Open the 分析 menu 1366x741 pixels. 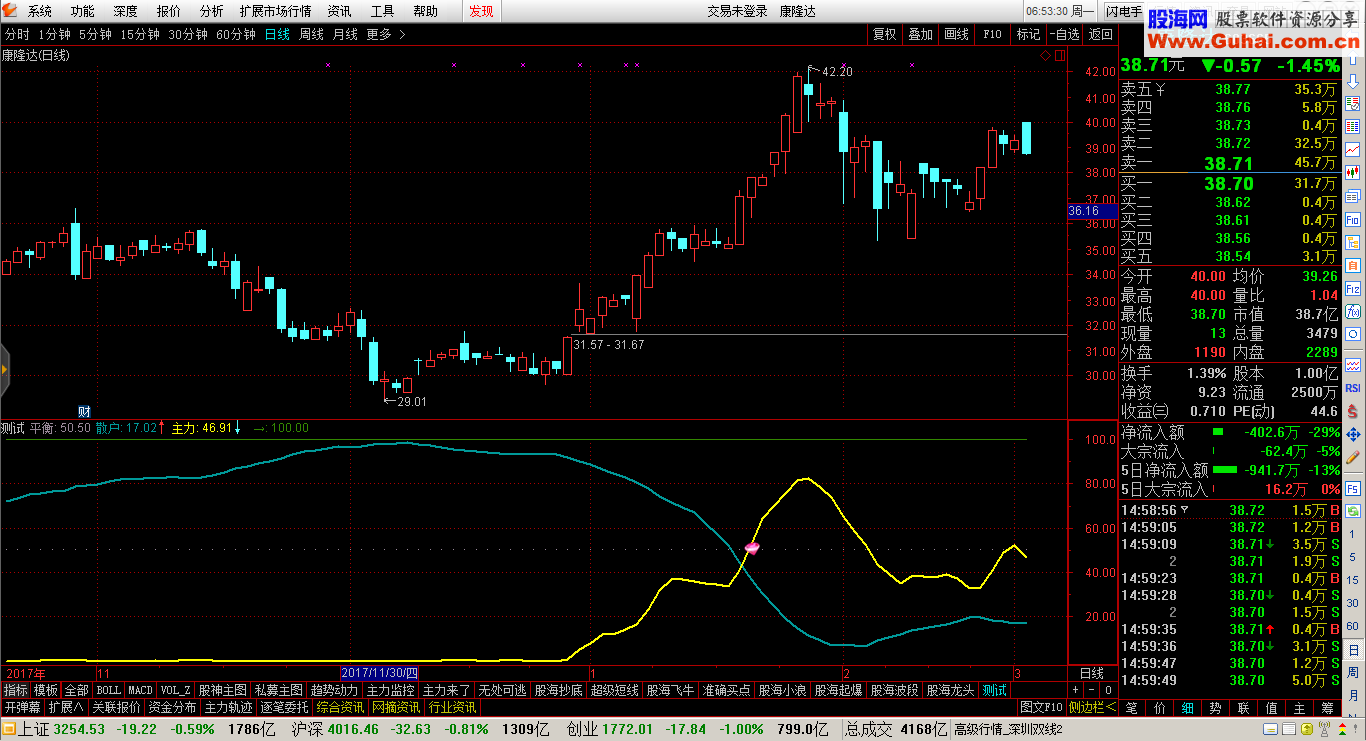tap(212, 12)
